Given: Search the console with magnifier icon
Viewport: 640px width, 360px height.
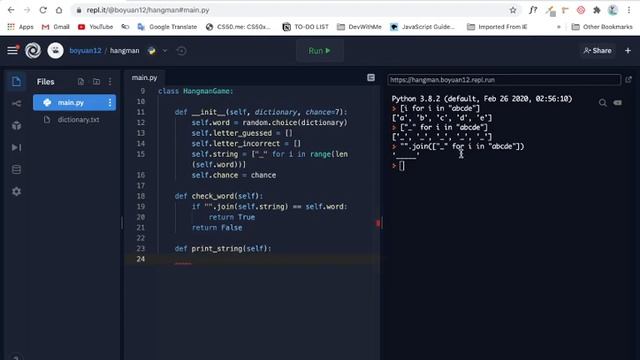Looking at the screenshot, I should 602,103.
